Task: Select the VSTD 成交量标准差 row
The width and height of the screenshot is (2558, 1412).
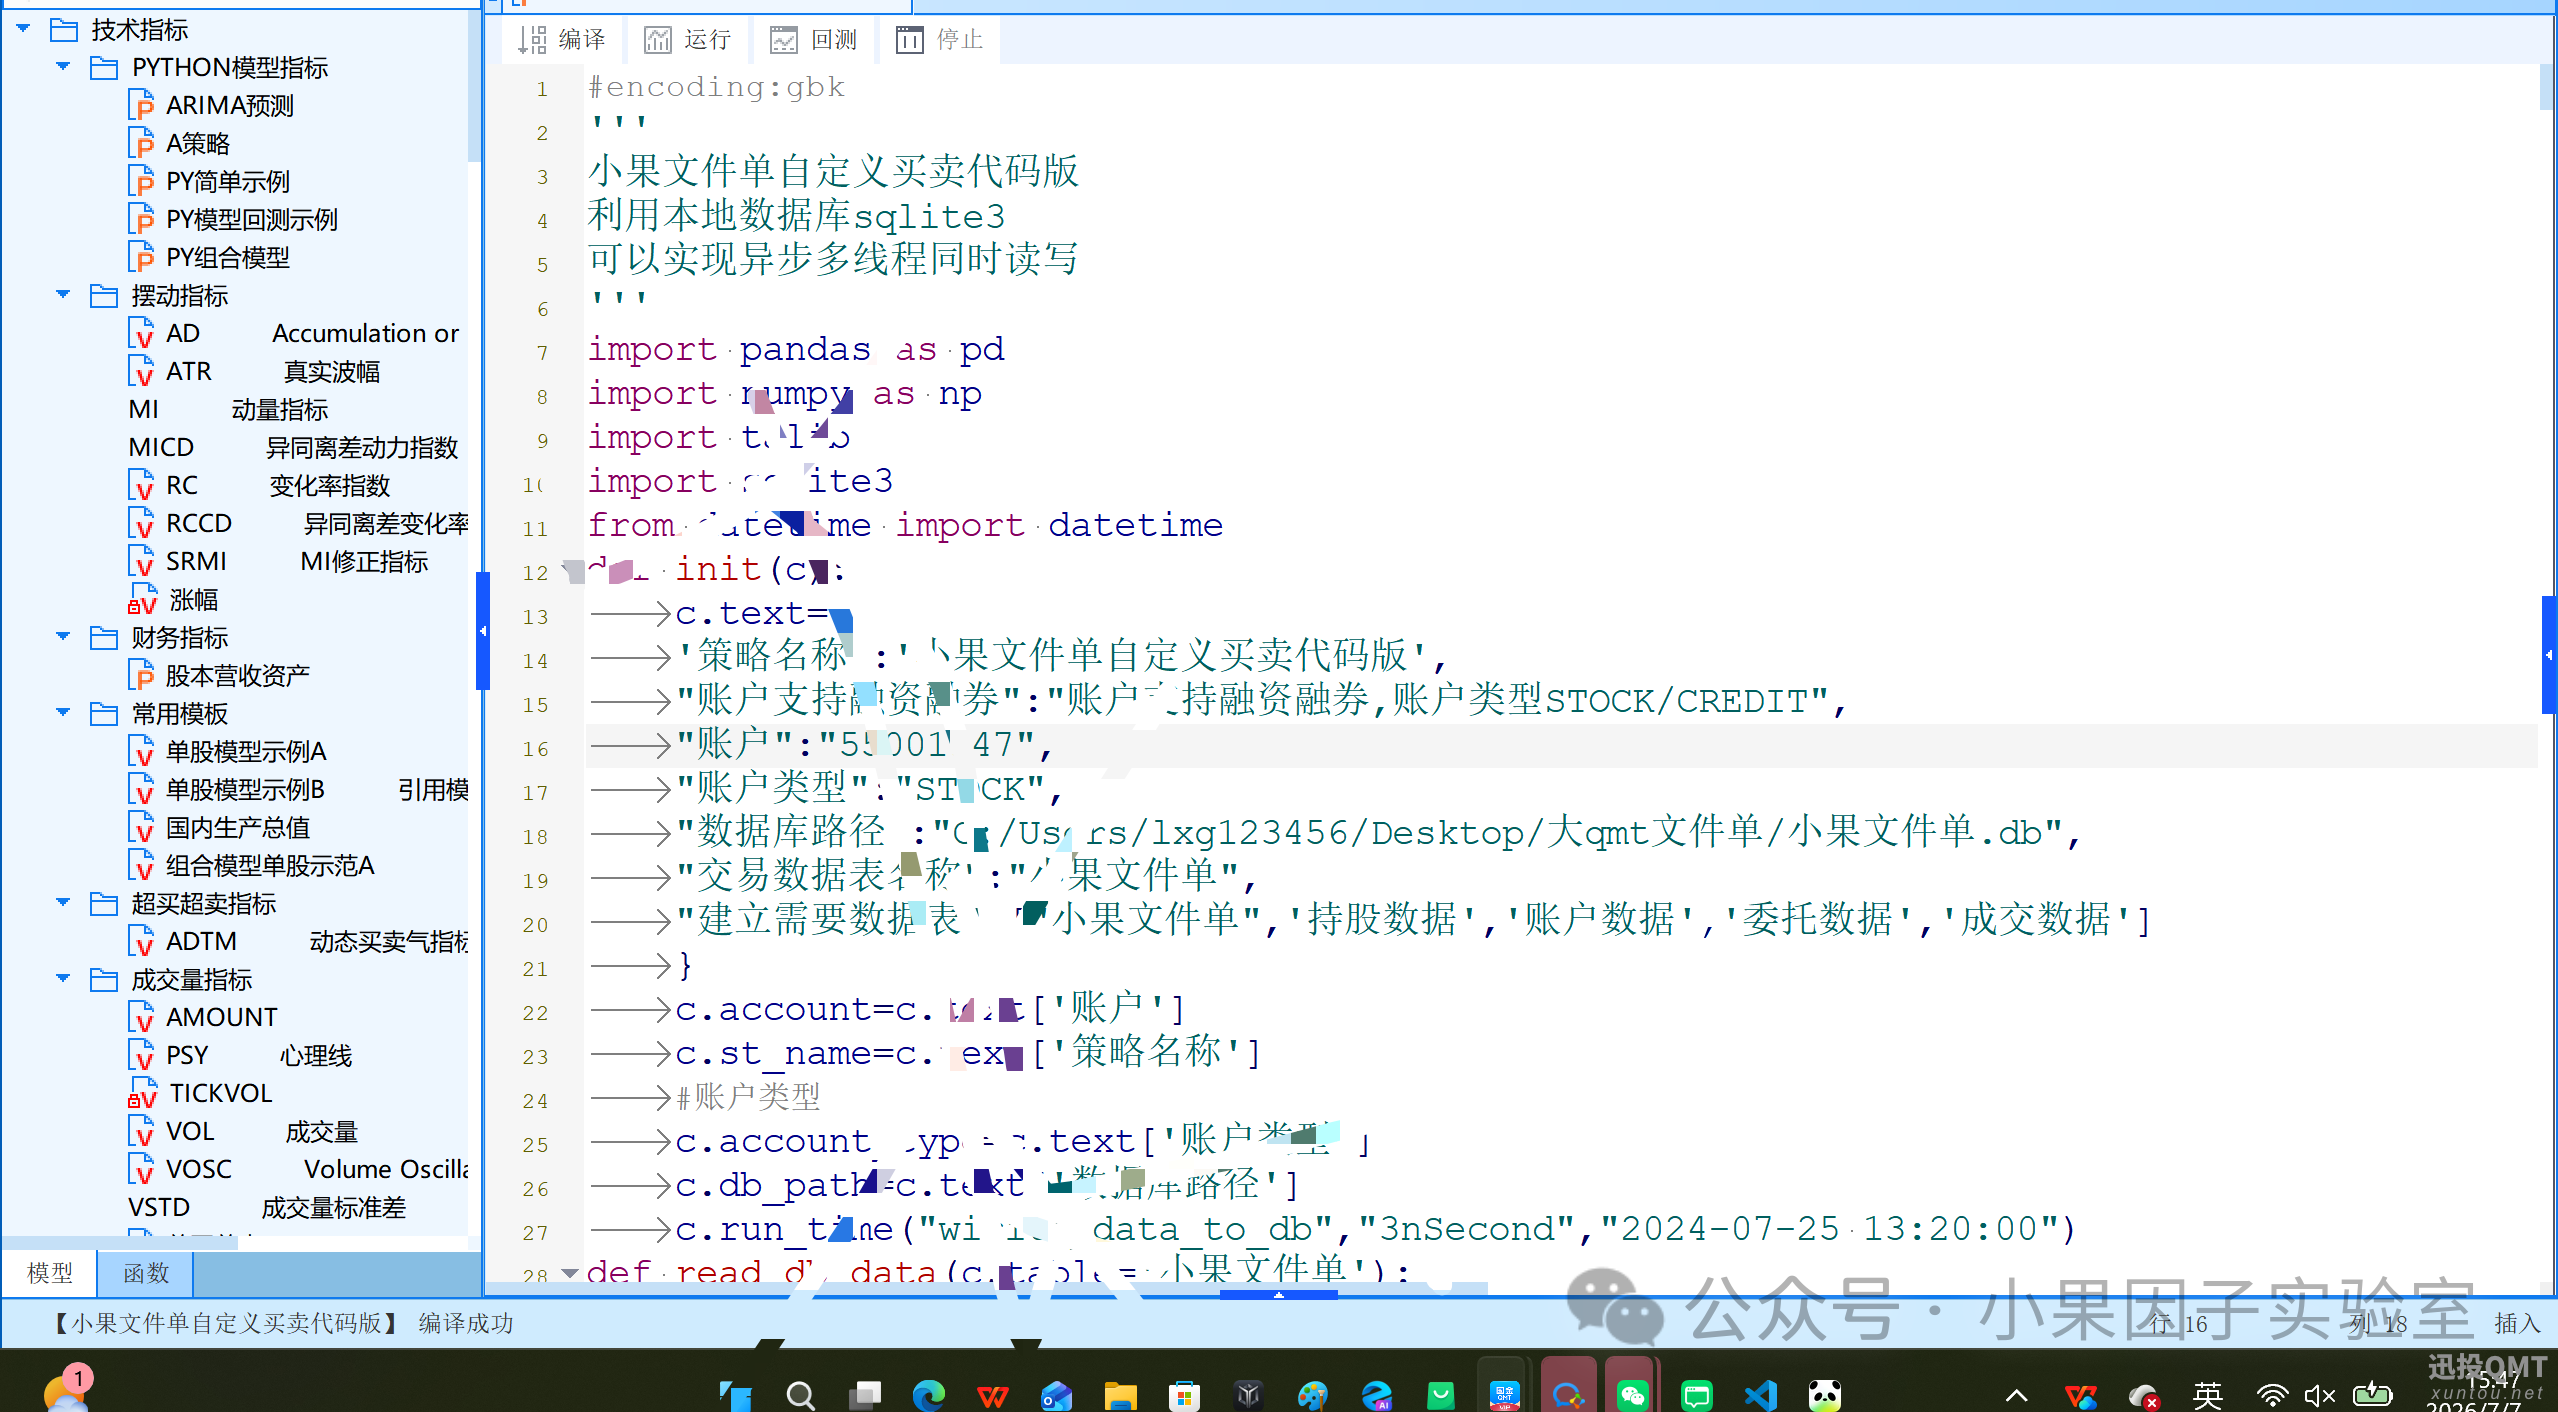Action: [x=266, y=1207]
